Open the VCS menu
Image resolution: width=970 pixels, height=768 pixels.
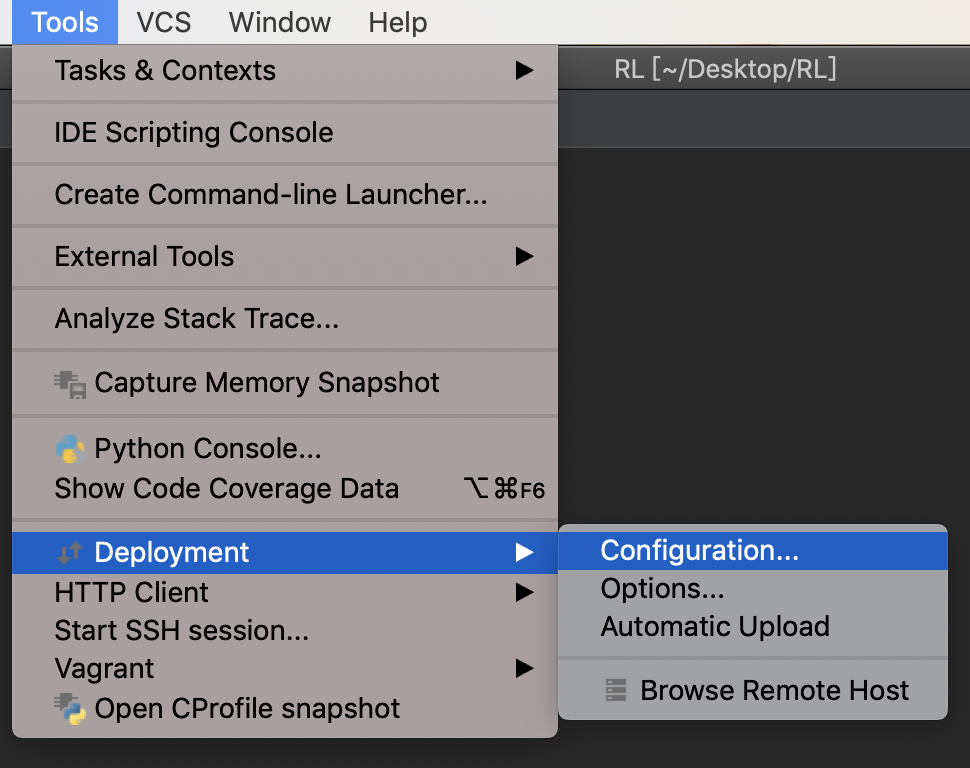(164, 22)
